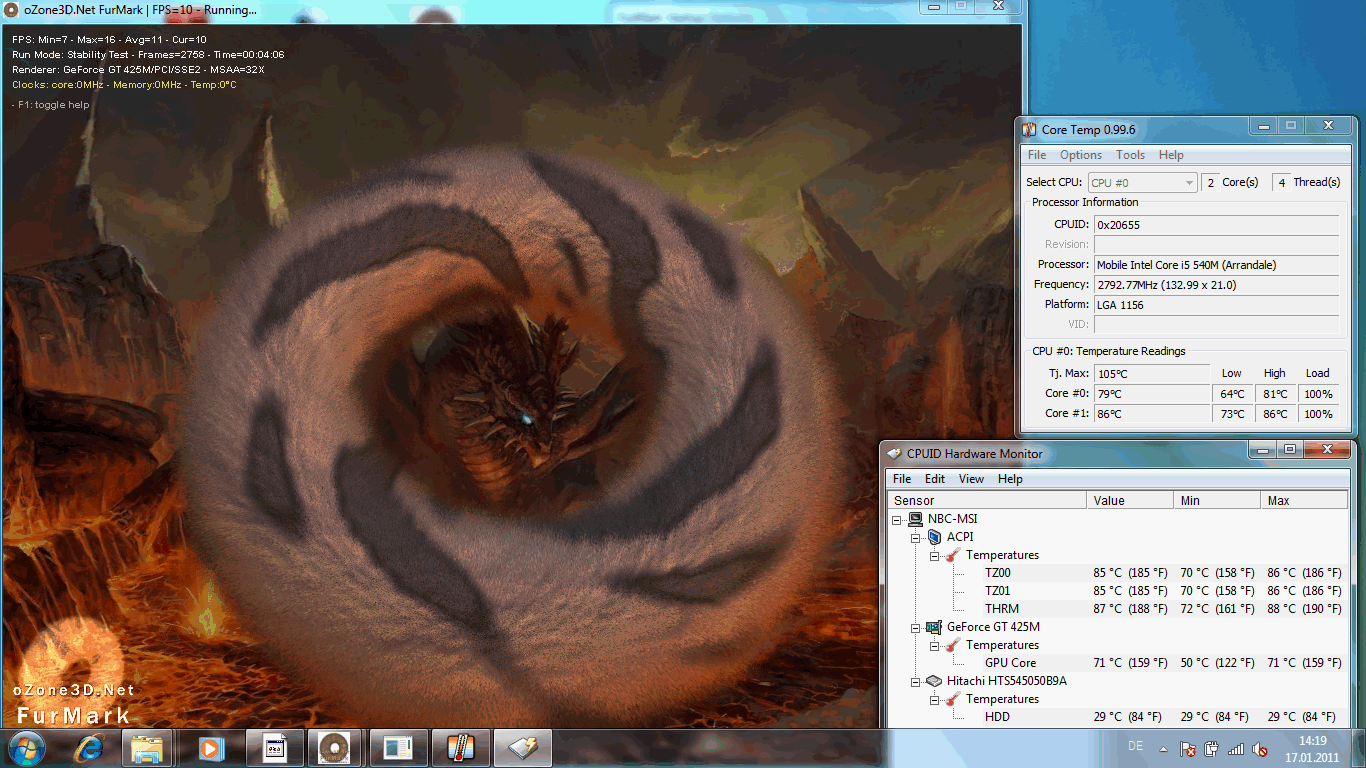Viewport: 1366px width, 768px height.
Task: Click the Hitachi hard drive icon
Action: 934,681
